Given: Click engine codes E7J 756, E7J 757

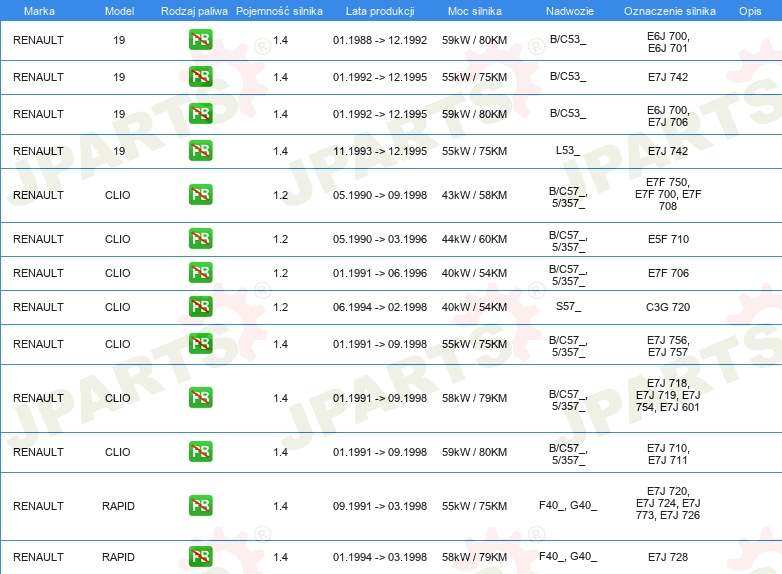Looking at the screenshot, I should (668, 346).
